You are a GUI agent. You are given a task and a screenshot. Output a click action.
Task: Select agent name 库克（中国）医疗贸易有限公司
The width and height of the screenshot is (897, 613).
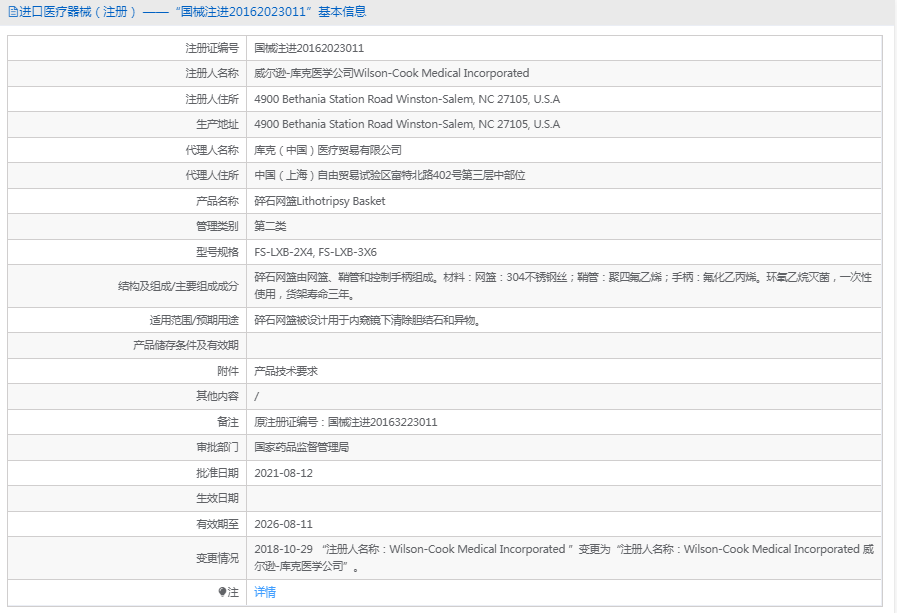coord(328,150)
